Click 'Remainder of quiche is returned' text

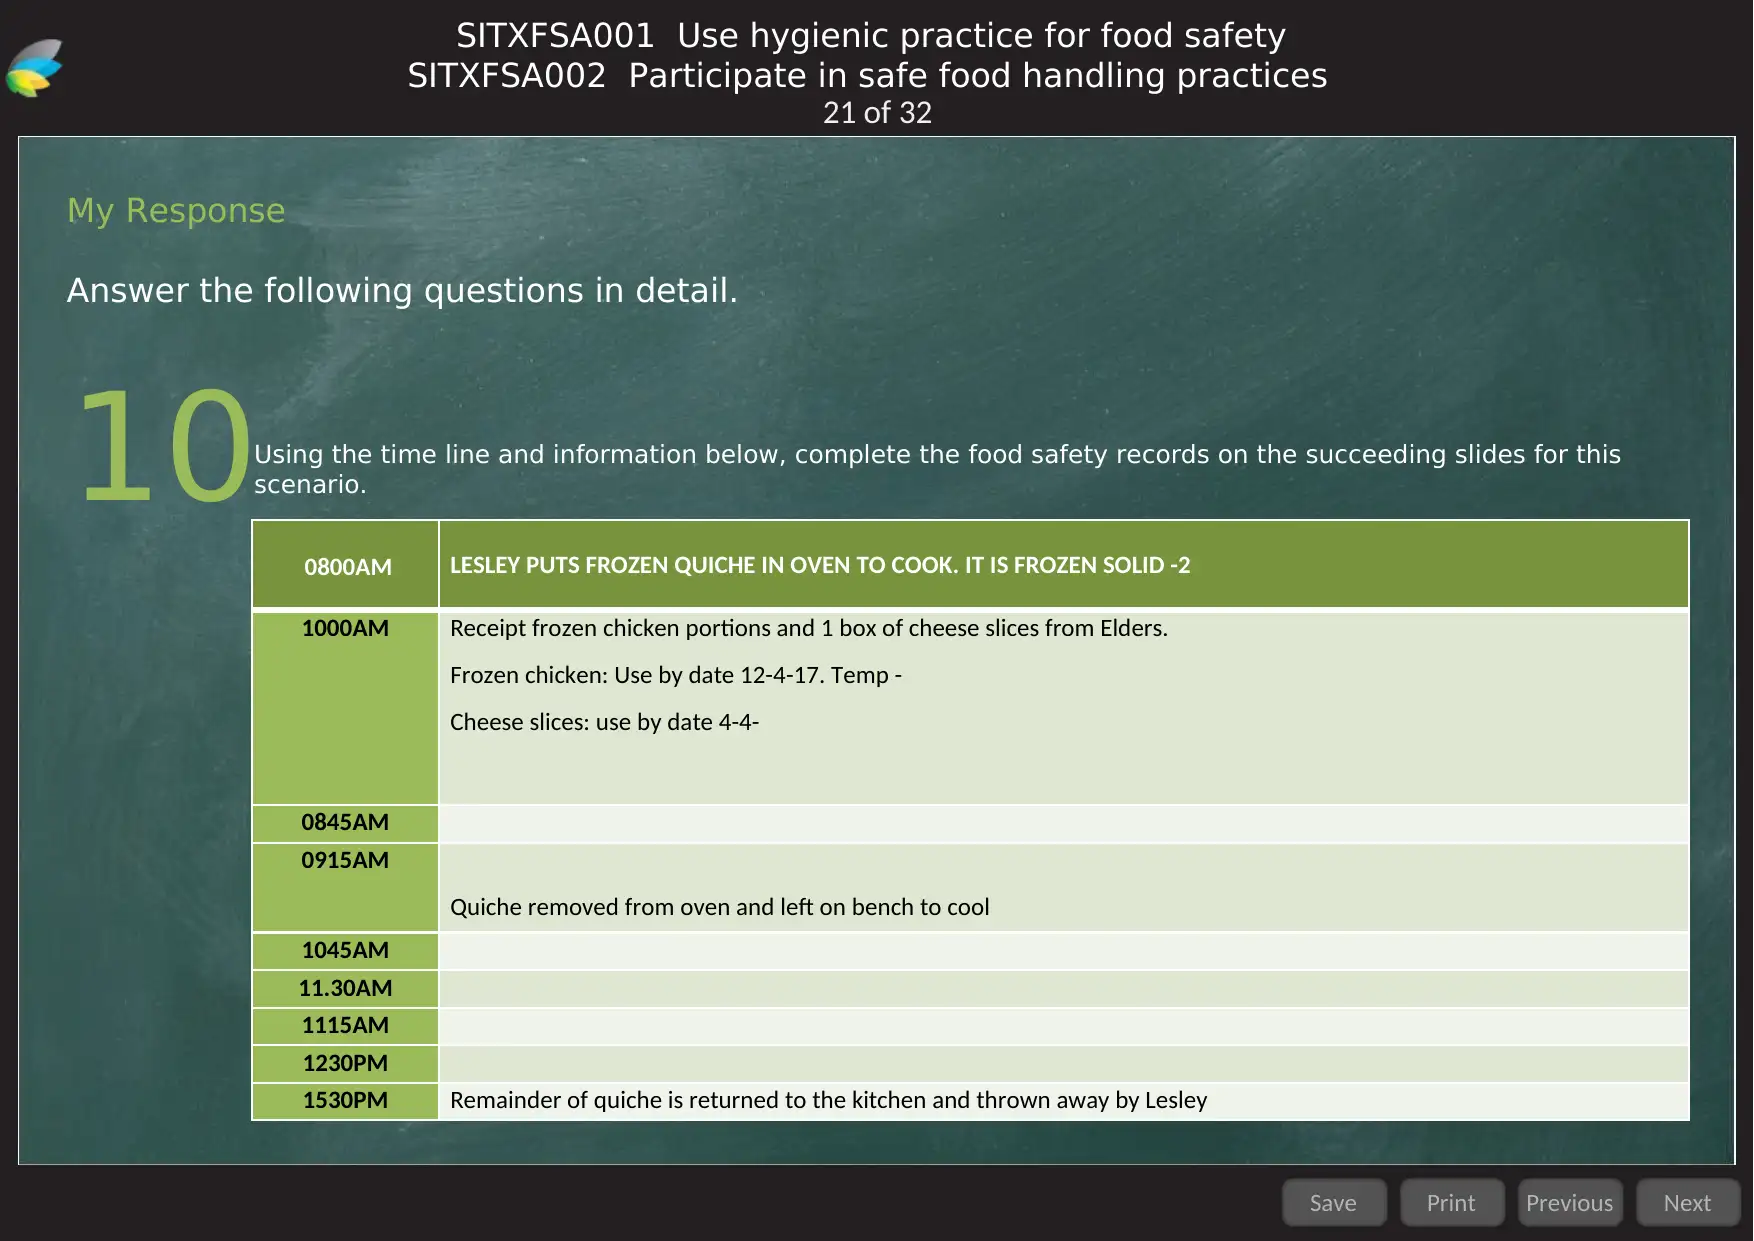[829, 1100]
